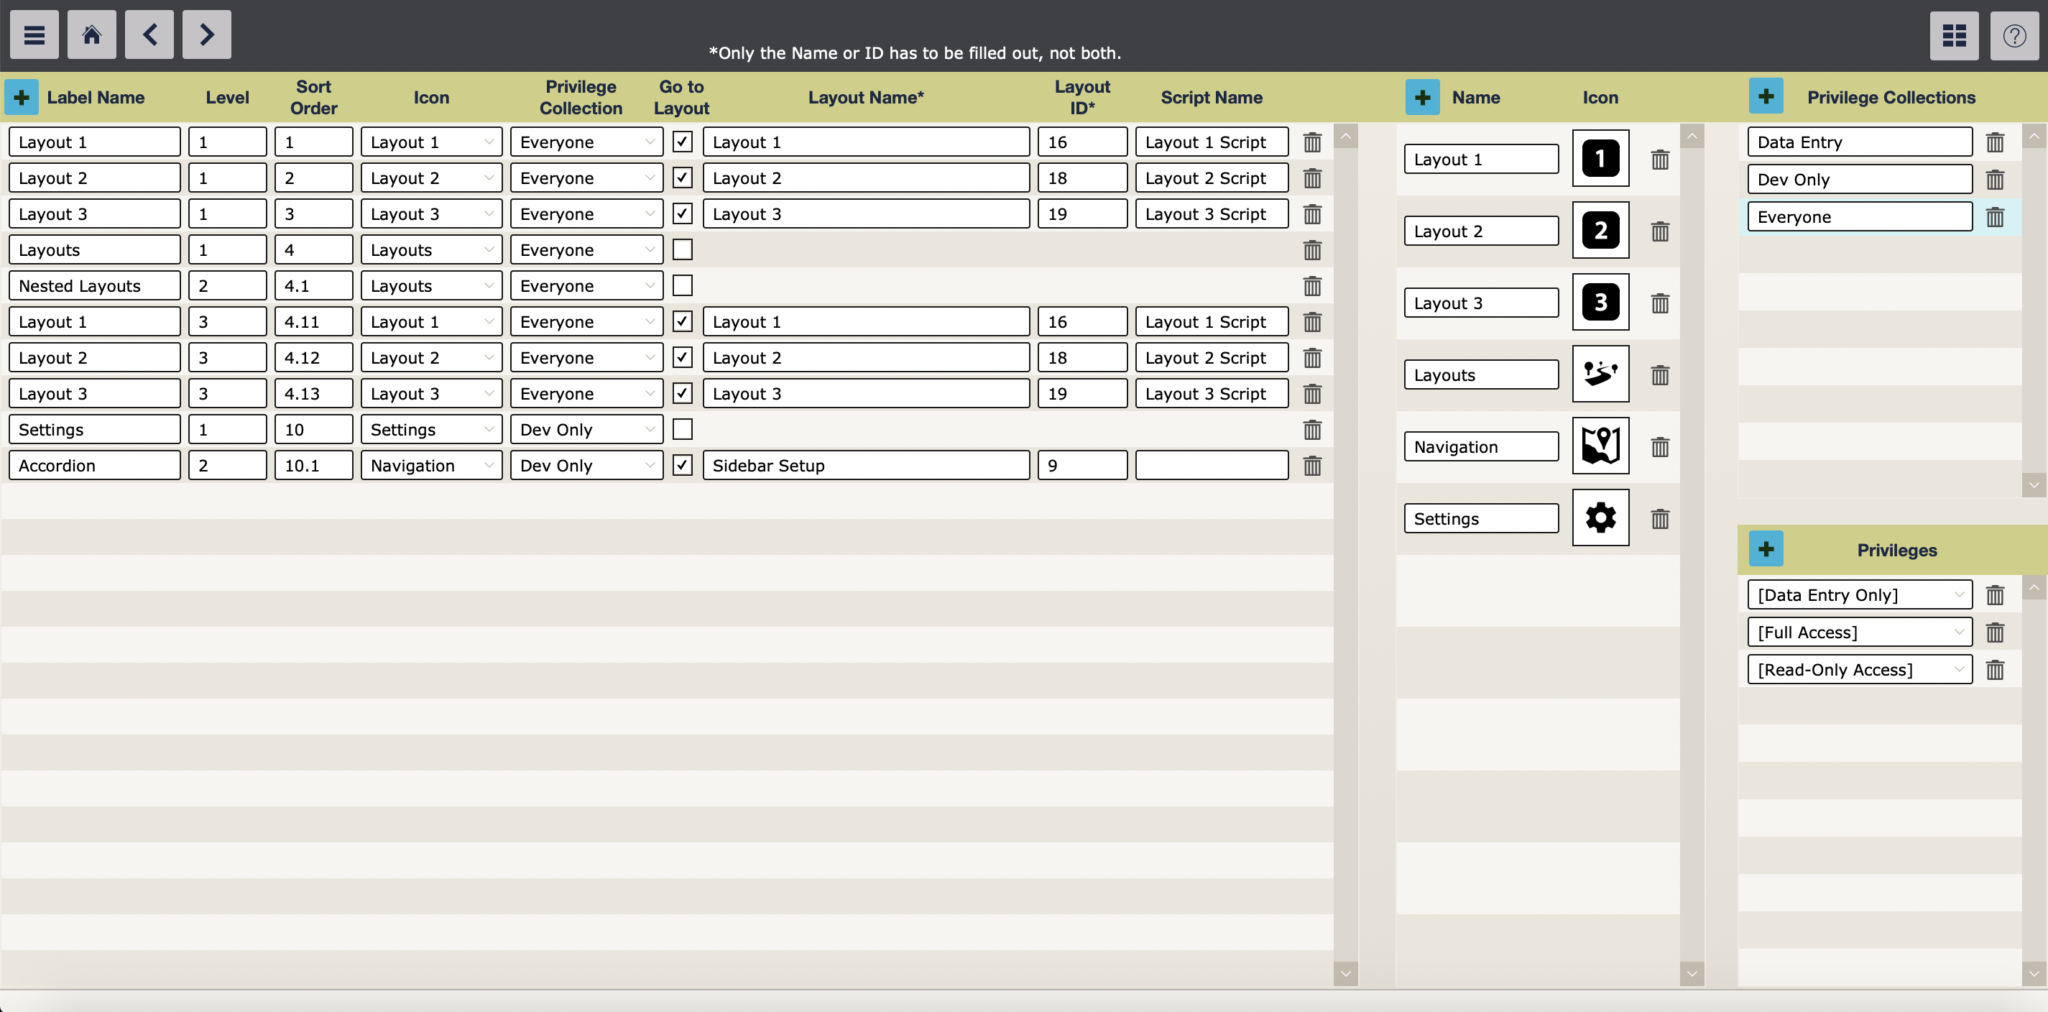Click the home navigation icon

tap(91, 34)
